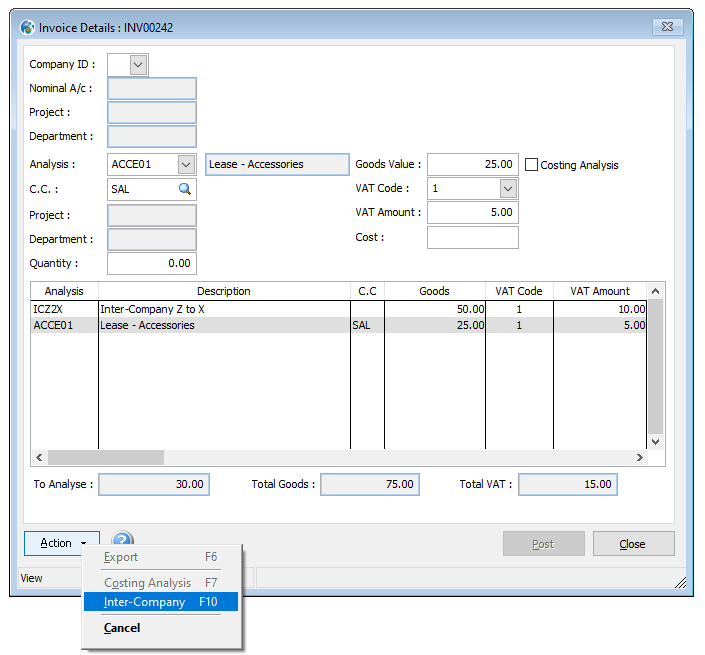Open the Analysis ACCE01 dropdown arrow

click(x=186, y=165)
